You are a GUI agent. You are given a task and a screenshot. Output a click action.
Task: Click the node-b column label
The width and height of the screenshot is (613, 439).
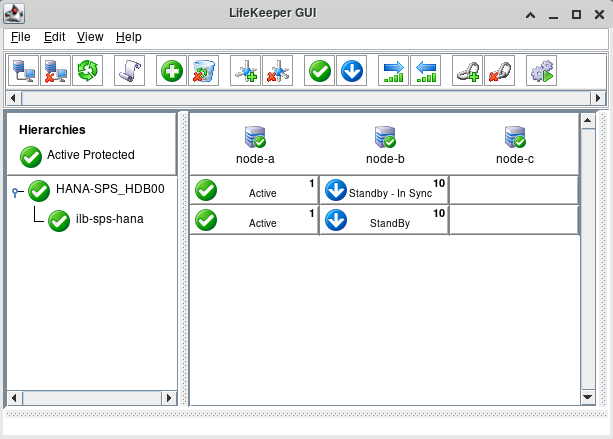point(385,159)
